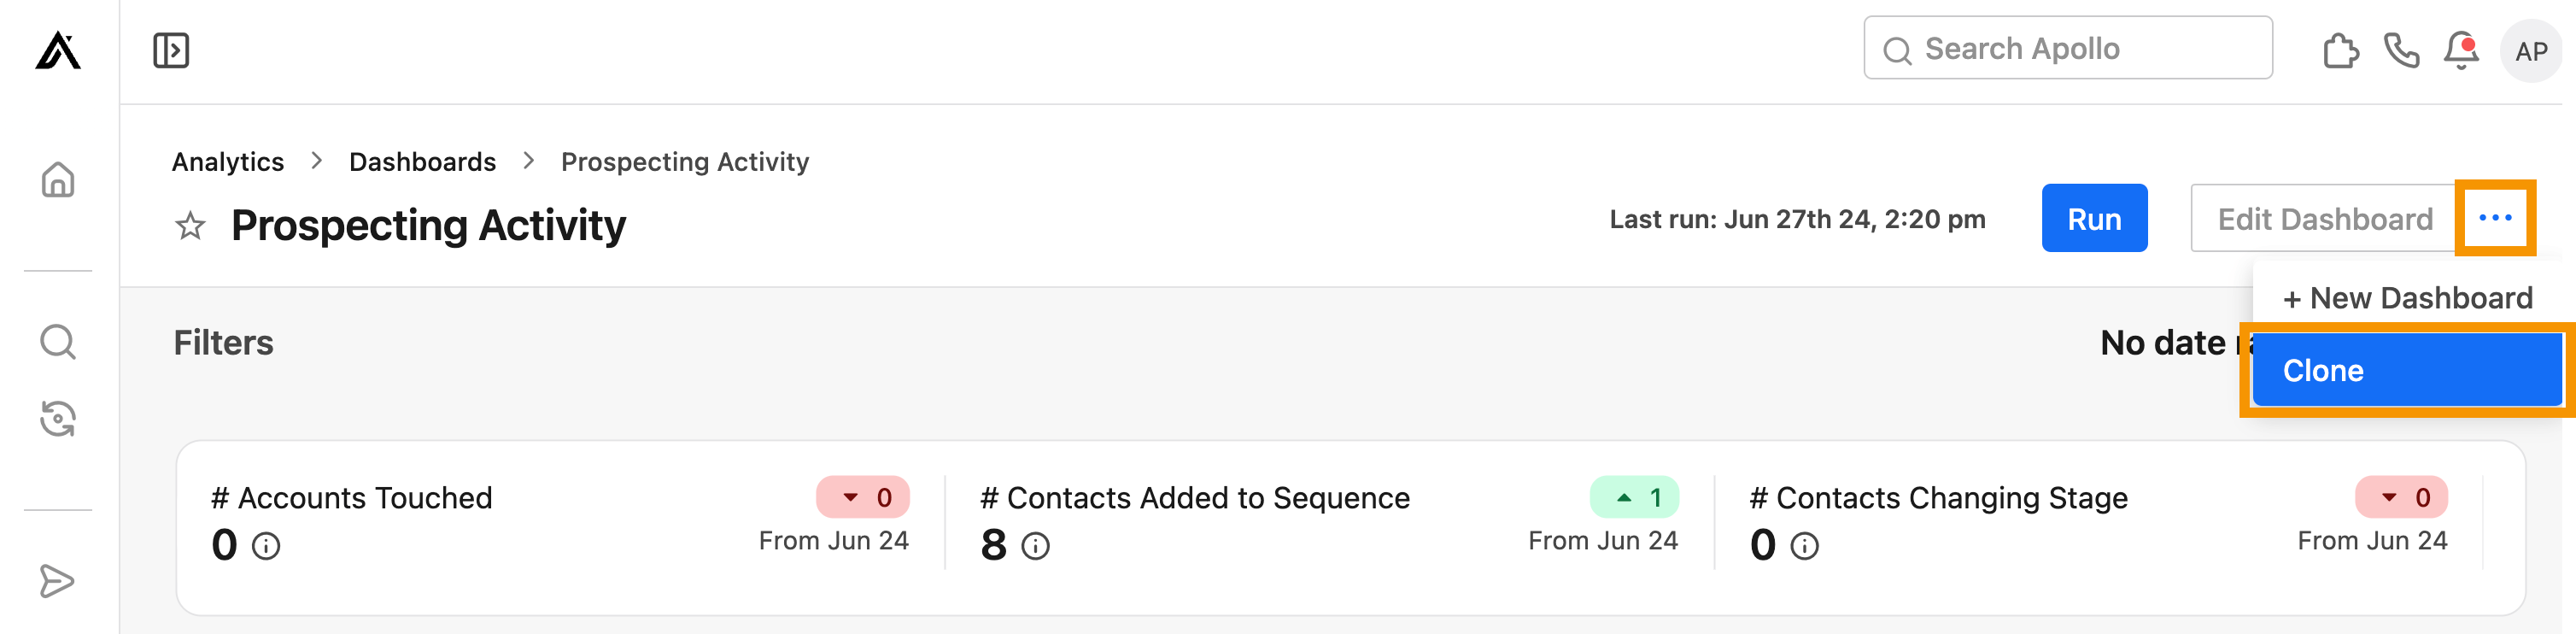Open the Home sidebar icon
This screenshot has height=634, width=2576.
coord(58,180)
